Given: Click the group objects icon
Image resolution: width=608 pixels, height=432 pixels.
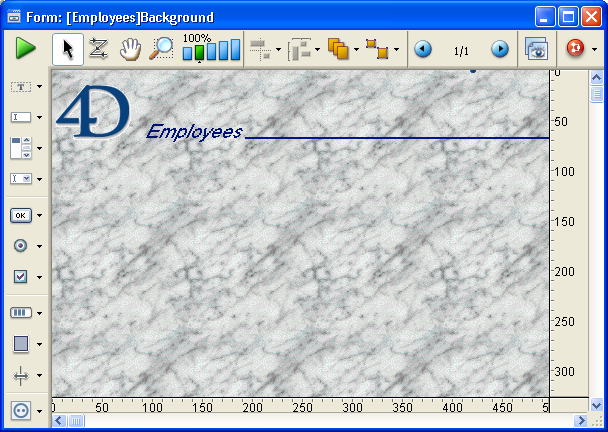Looking at the screenshot, I should click(377, 49).
